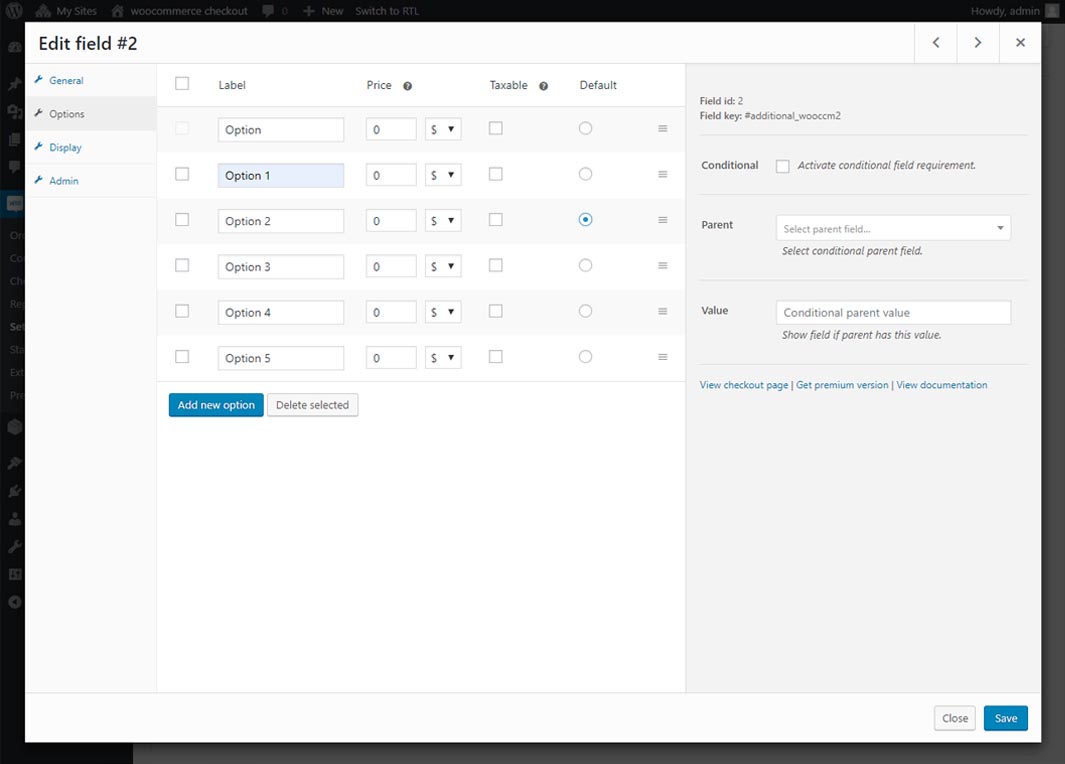Click drag handle for Option 4 row

click(x=662, y=311)
